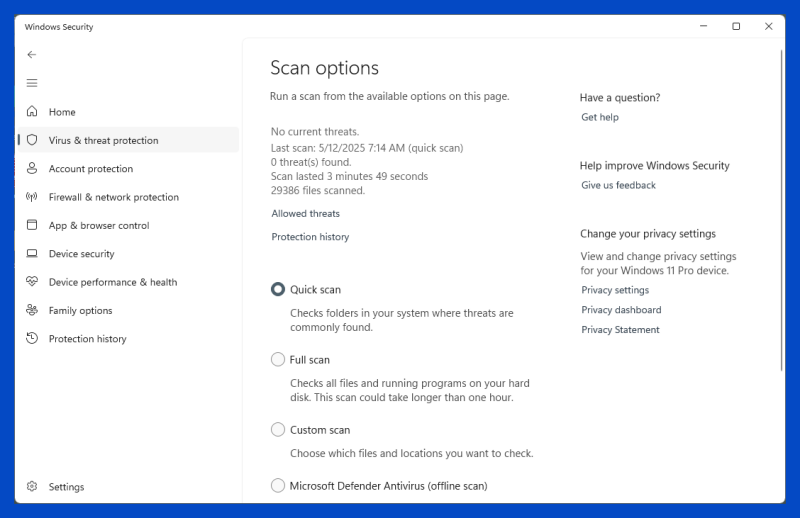Open the Allowed threats link
The width and height of the screenshot is (800, 518).
(x=306, y=214)
